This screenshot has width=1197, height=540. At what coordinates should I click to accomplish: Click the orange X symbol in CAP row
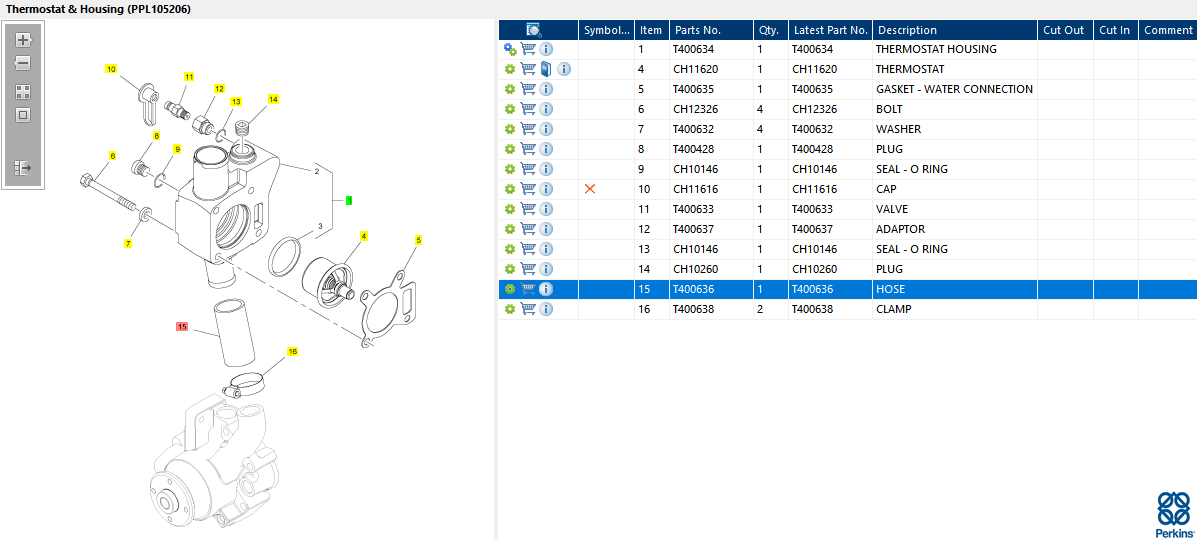pyautogui.click(x=589, y=189)
